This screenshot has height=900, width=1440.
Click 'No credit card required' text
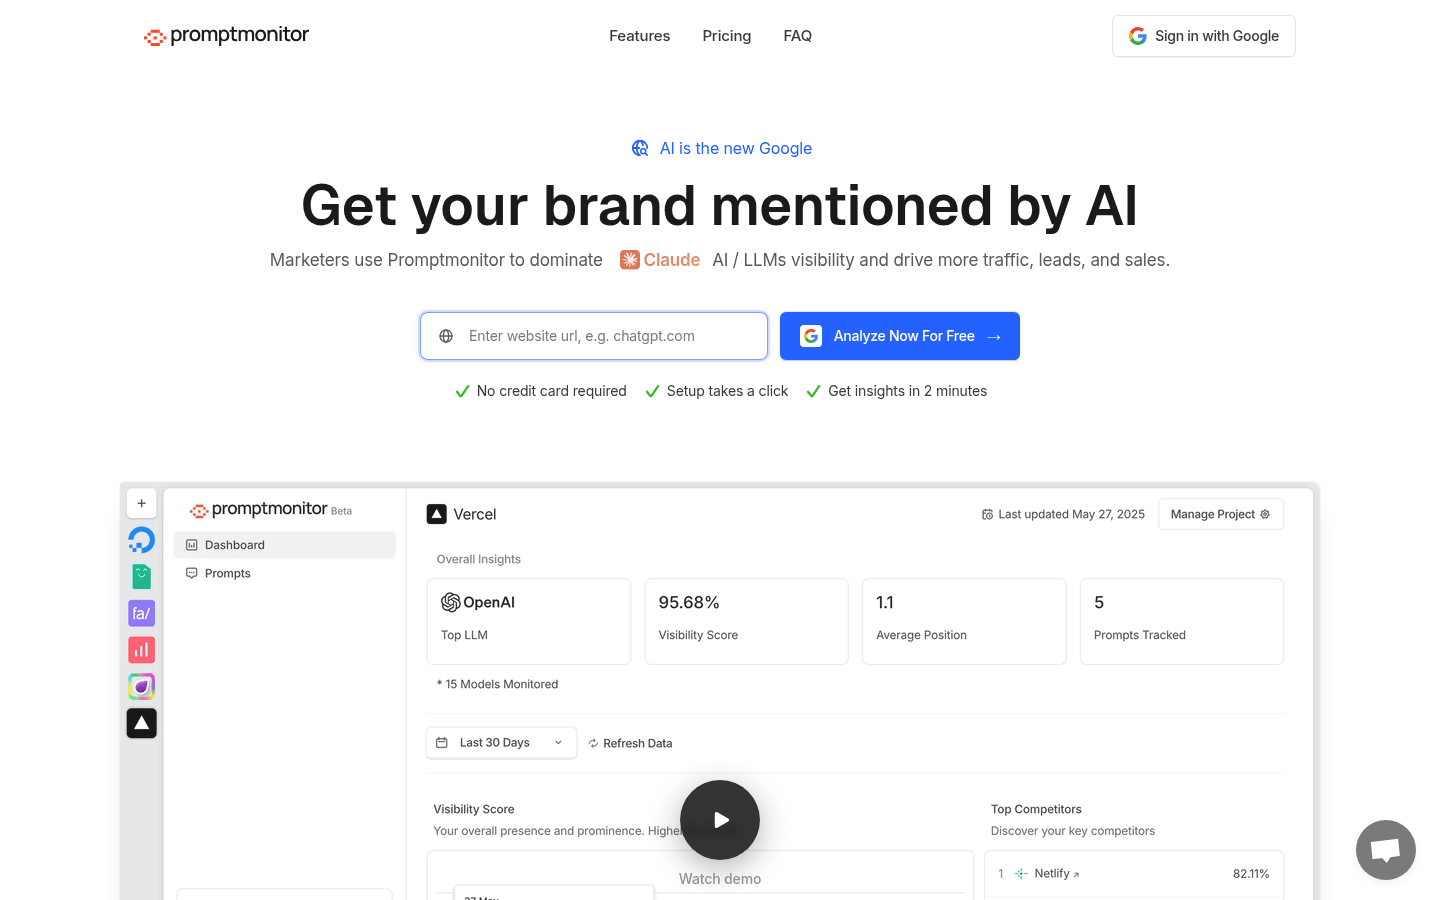tap(551, 391)
